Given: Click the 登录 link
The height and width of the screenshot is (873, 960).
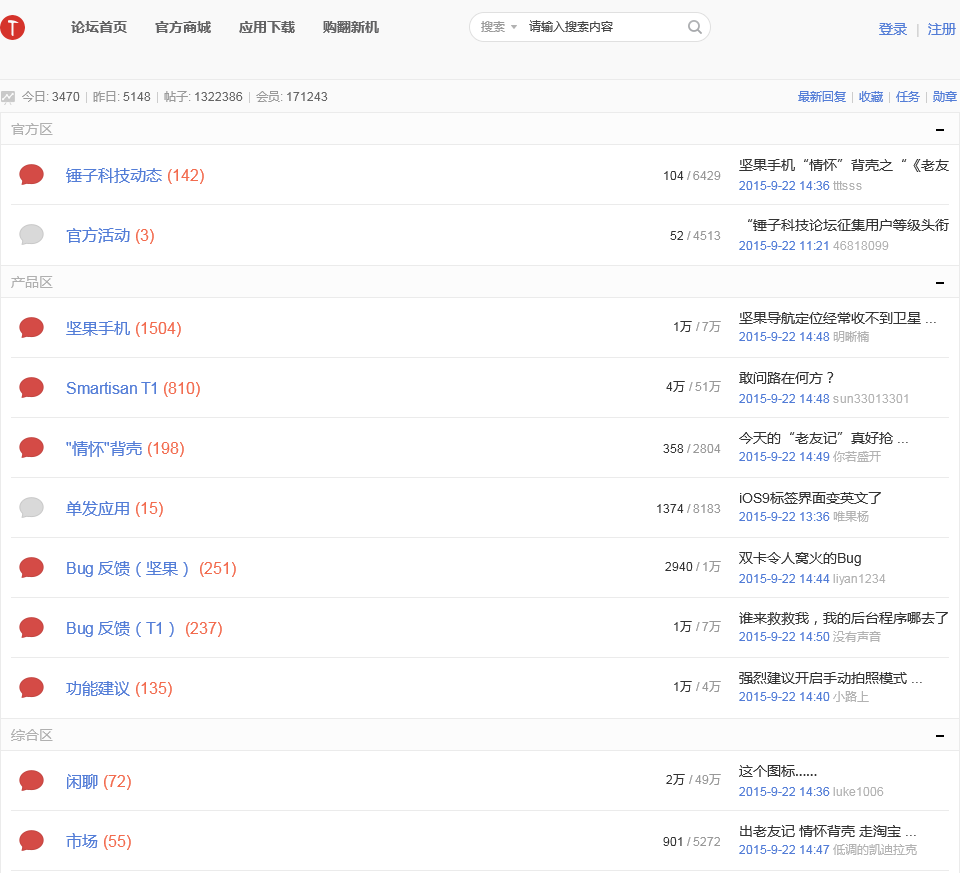Looking at the screenshot, I should pyautogui.click(x=893, y=29).
